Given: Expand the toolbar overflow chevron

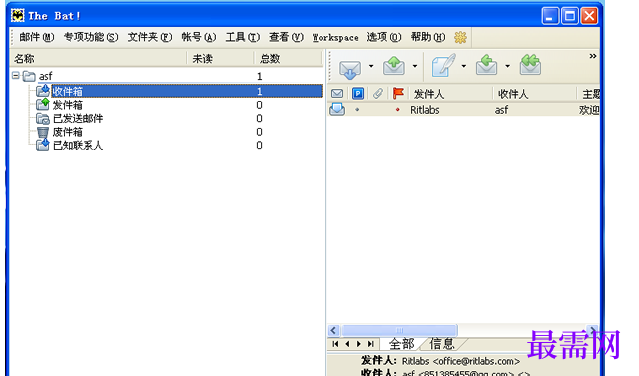Looking at the screenshot, I should click(593, 56).
